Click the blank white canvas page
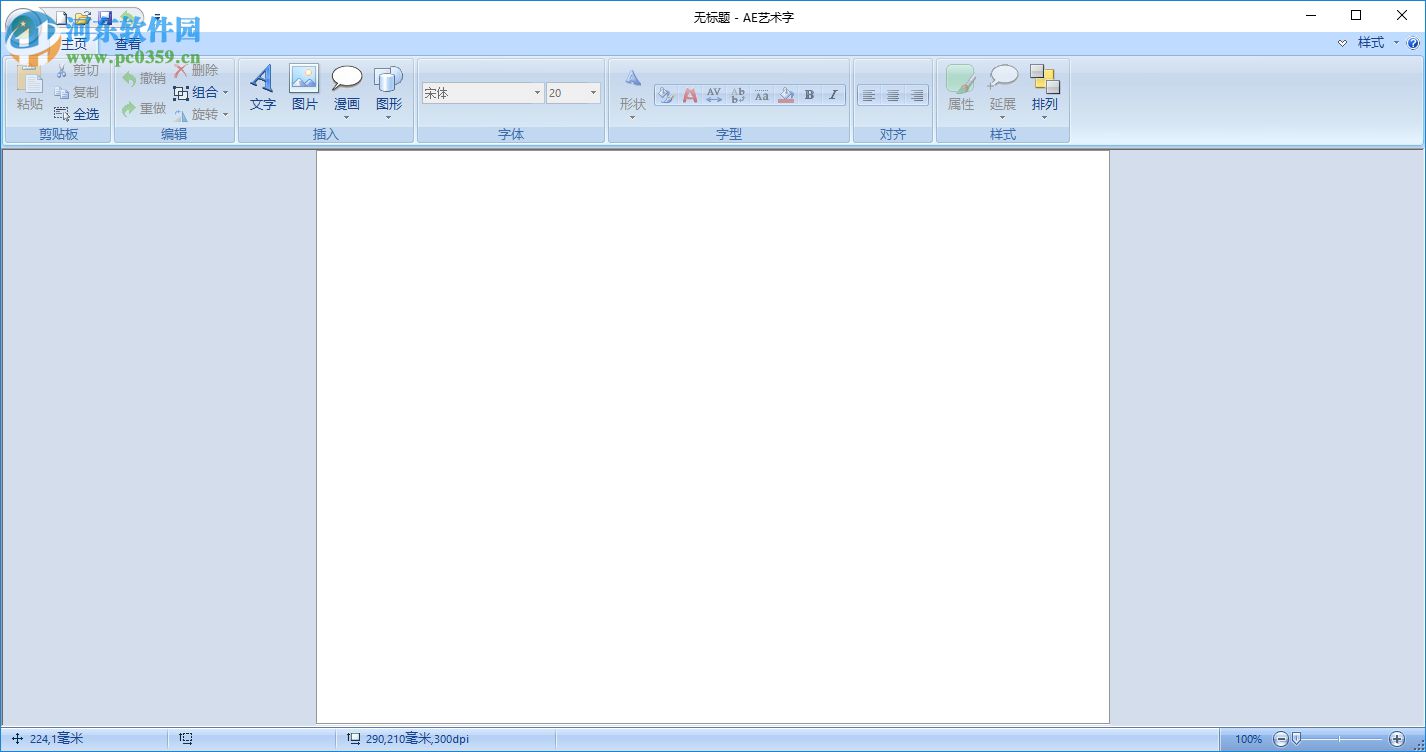Viewport: 1426px width, 752px height. pyautogui.click(x=713, y=437)
